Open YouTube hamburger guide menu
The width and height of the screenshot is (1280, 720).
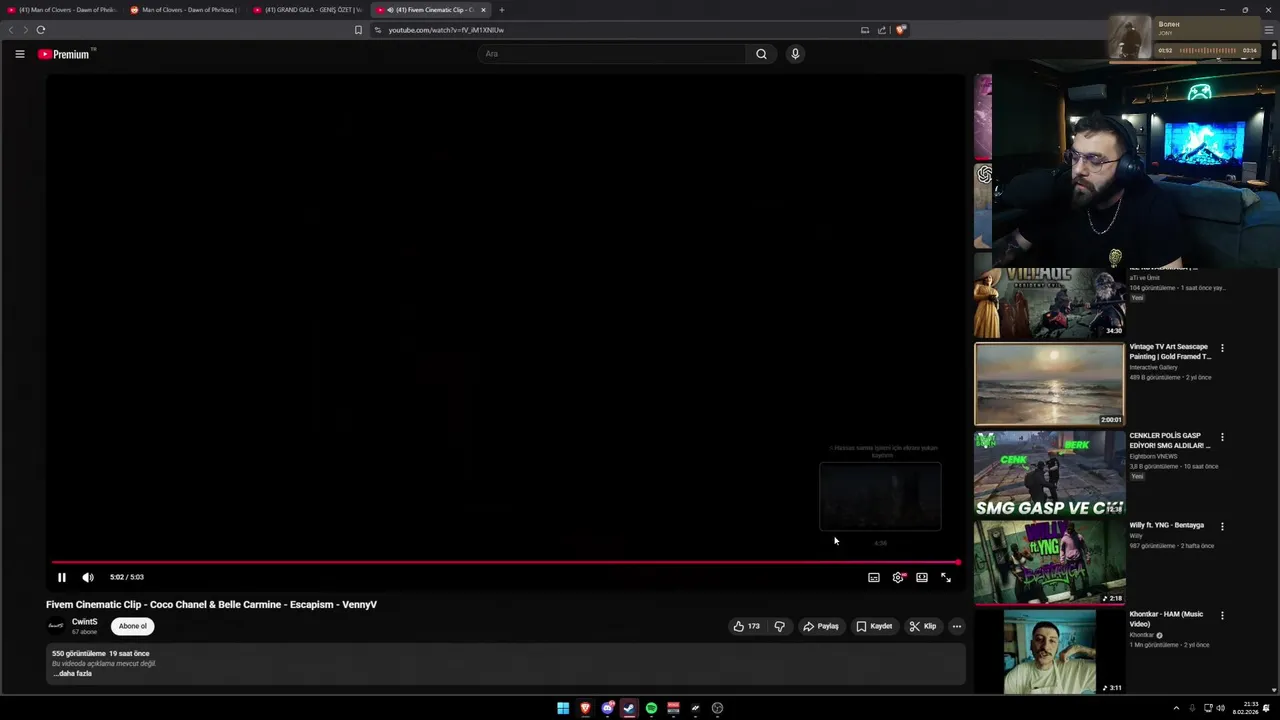pyautogui.click(x=20, y=54)
